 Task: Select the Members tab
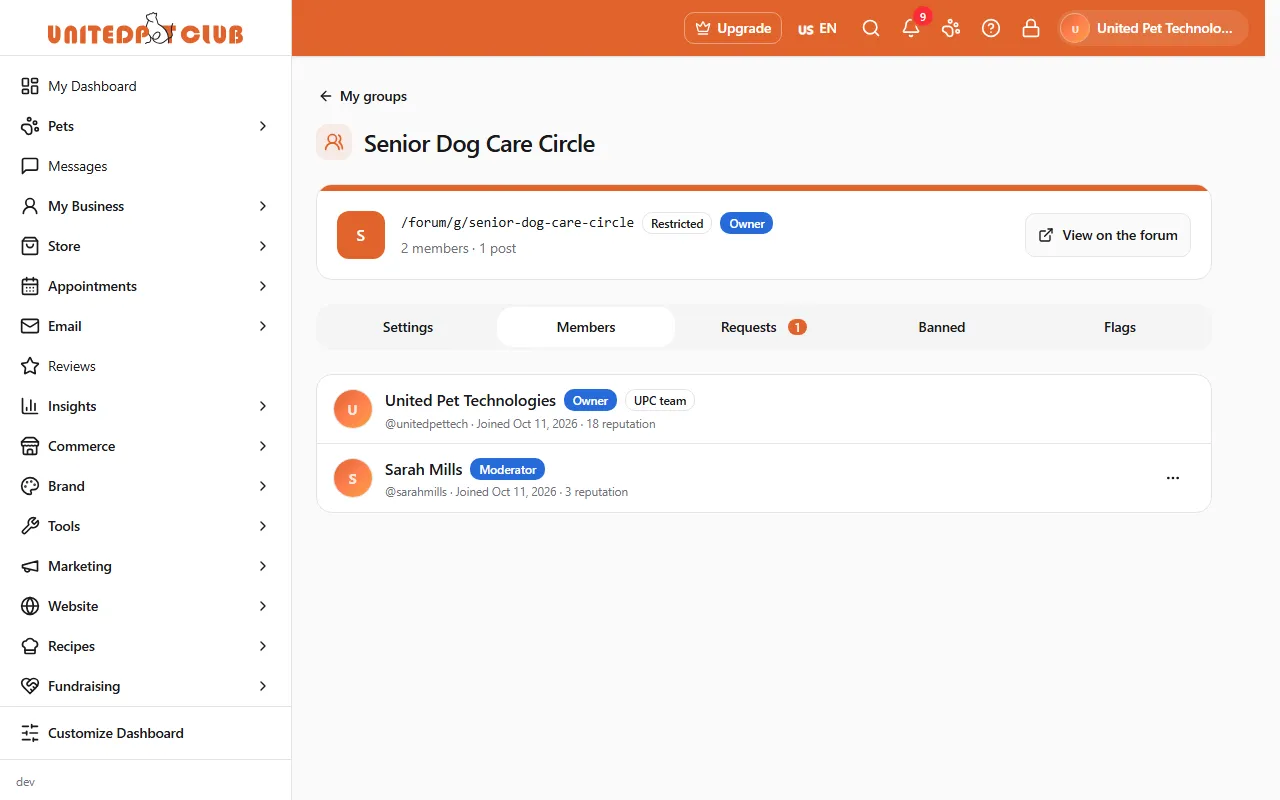tap(586, 327)
